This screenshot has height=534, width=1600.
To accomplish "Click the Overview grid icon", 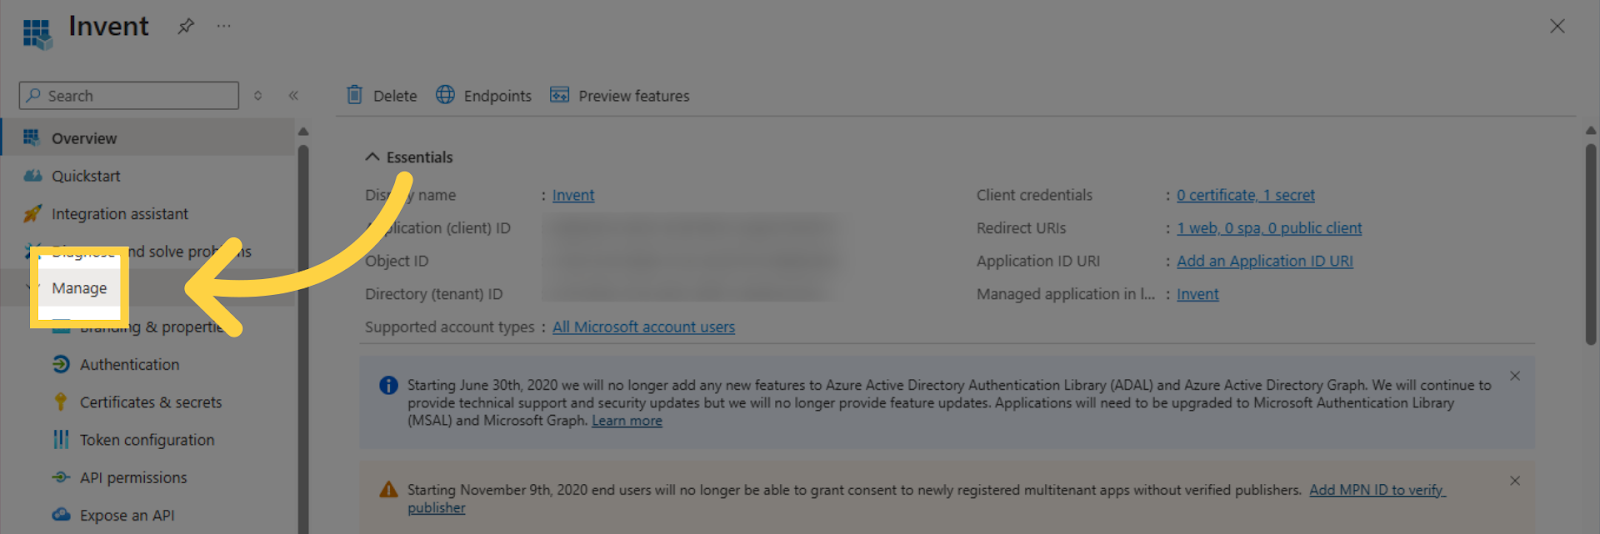I will pyautogui.click(x=32, y=137).
